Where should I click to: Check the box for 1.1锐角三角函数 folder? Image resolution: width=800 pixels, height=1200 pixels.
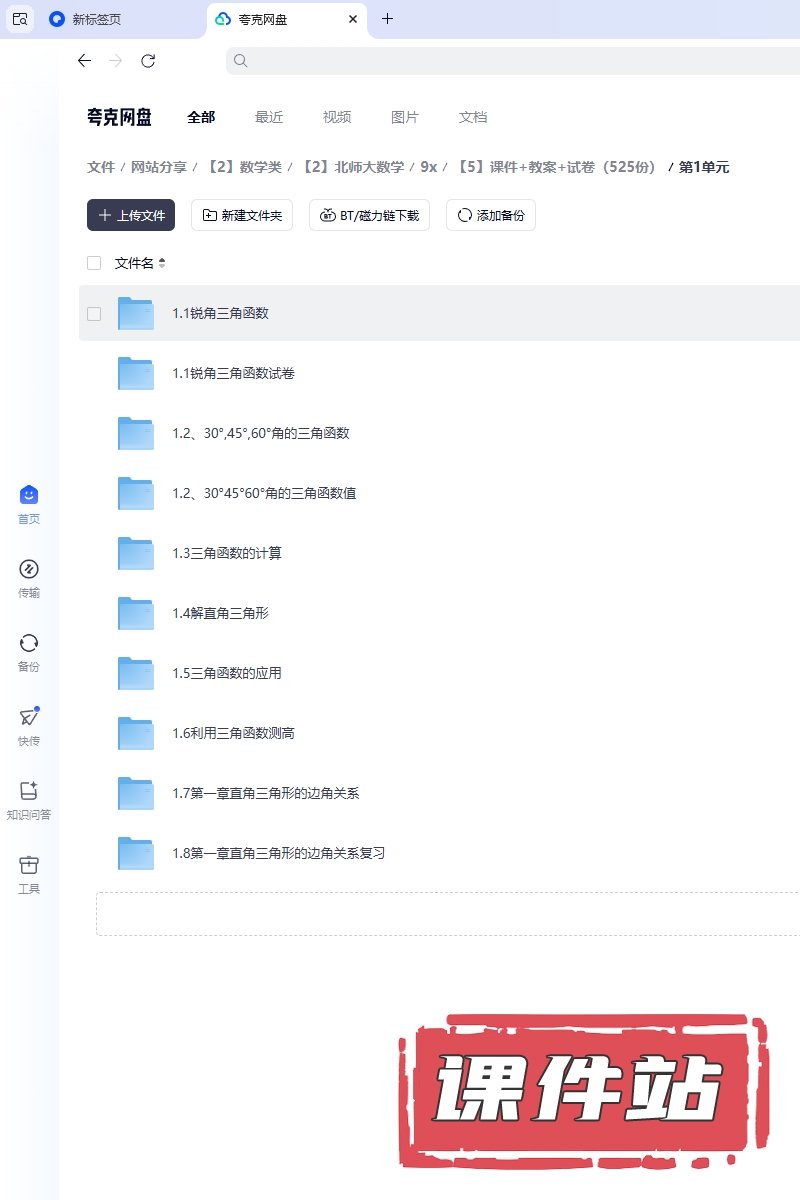94,313
